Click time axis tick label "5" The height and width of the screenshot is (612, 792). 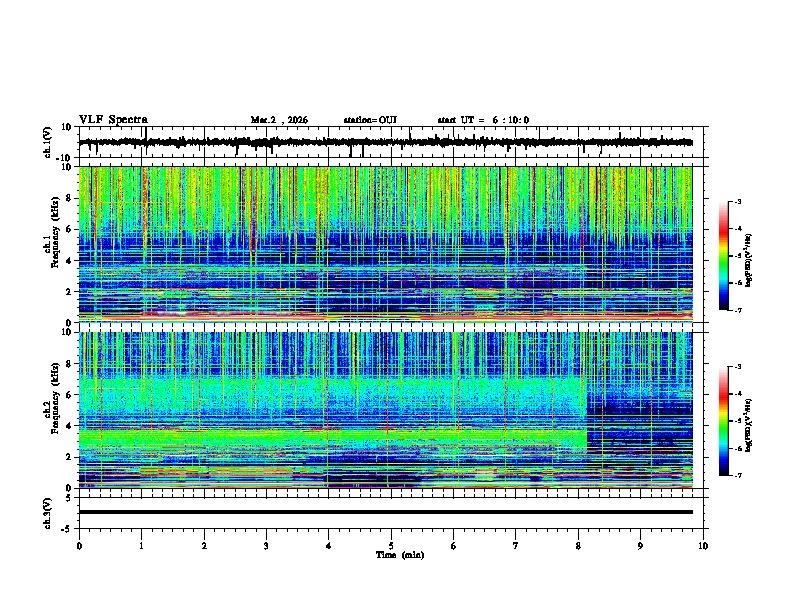(391, 546)
